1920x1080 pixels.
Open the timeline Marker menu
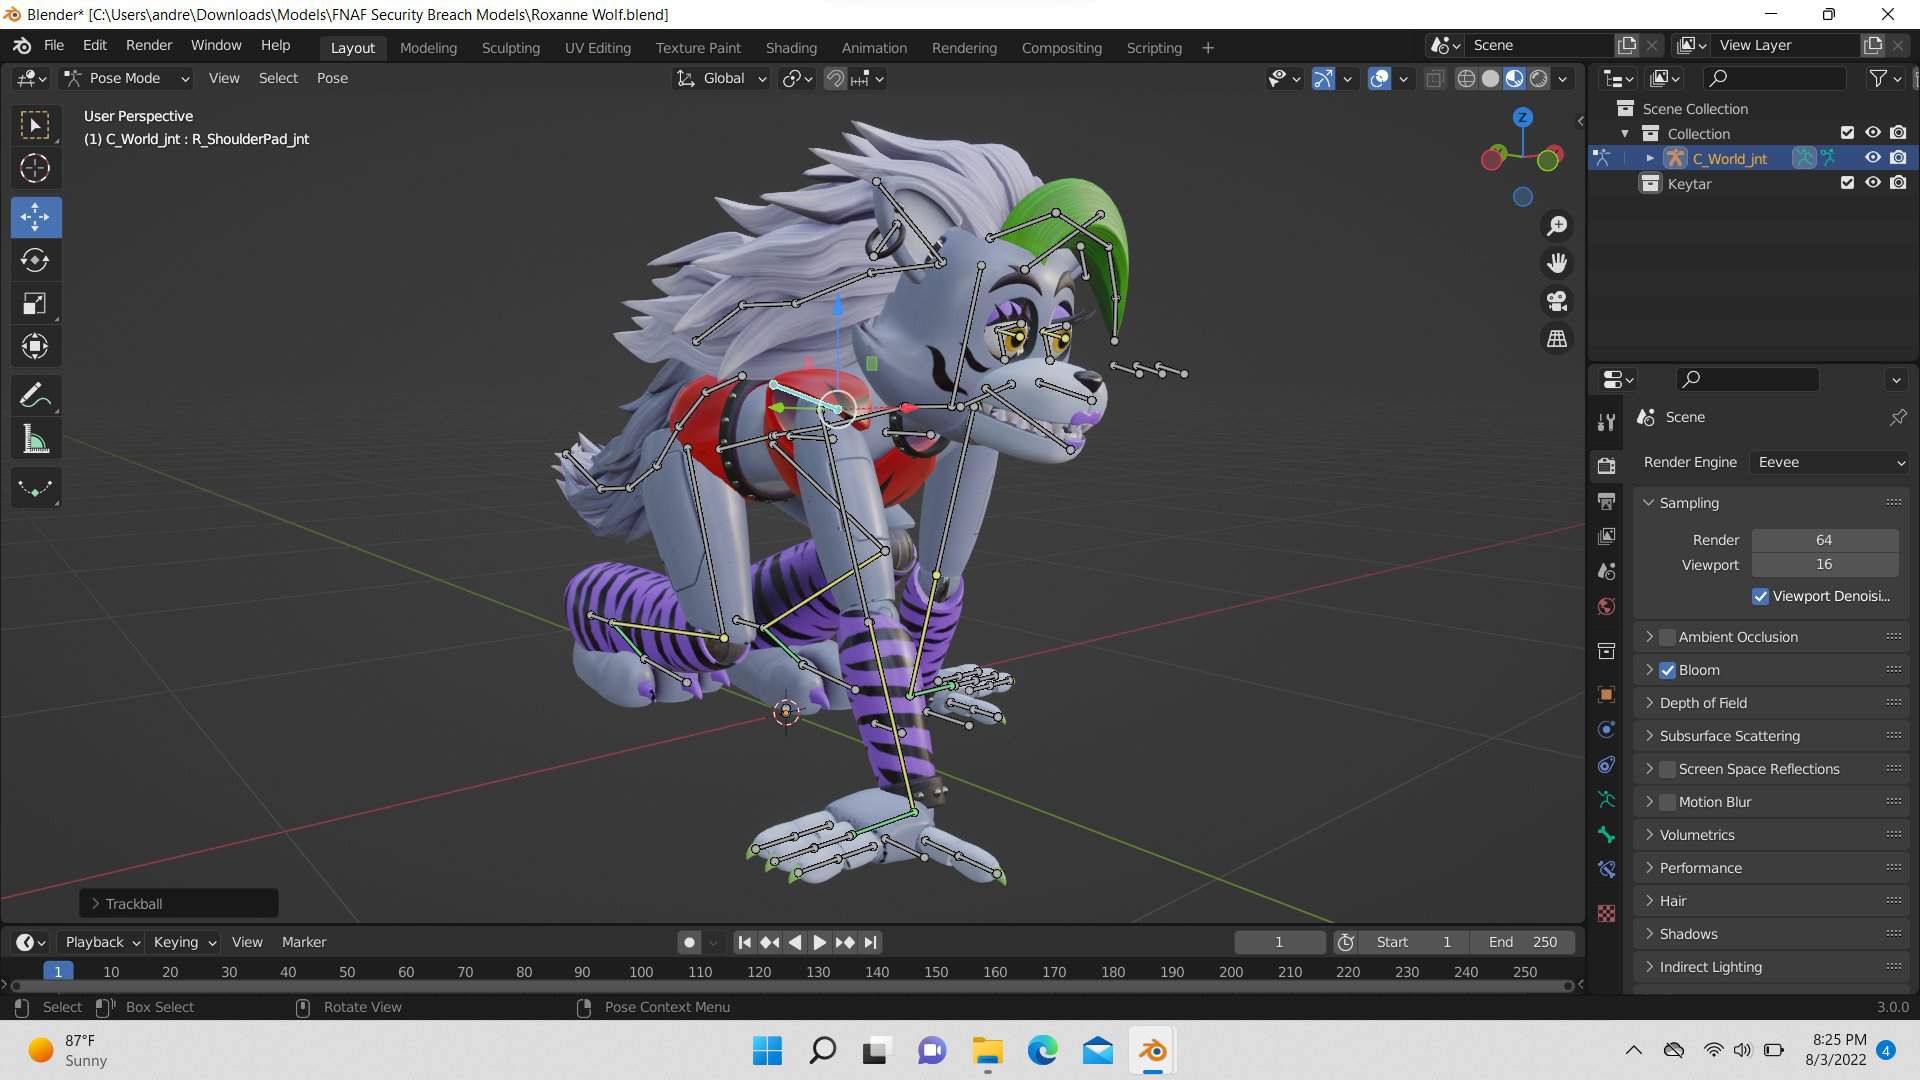(304, 942)
